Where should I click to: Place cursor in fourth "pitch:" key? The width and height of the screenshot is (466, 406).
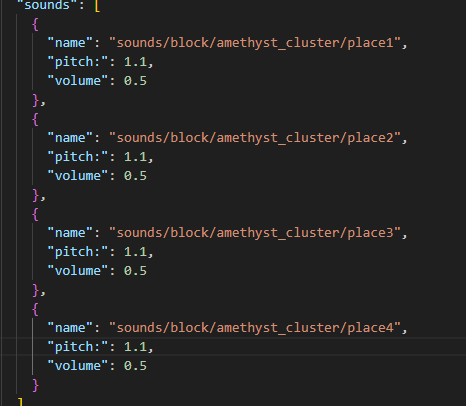78,347
